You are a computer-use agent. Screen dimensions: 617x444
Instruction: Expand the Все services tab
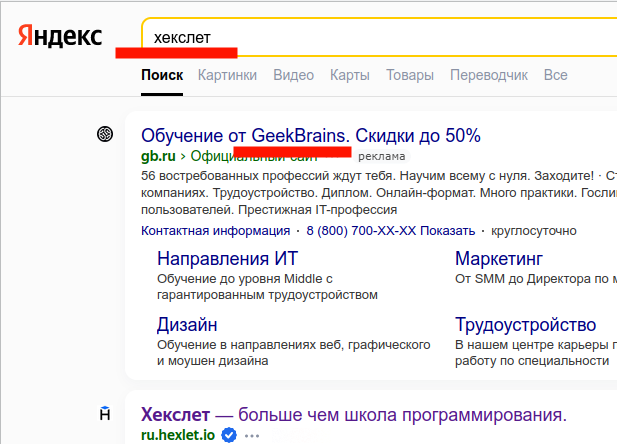(x=556, y=75)
